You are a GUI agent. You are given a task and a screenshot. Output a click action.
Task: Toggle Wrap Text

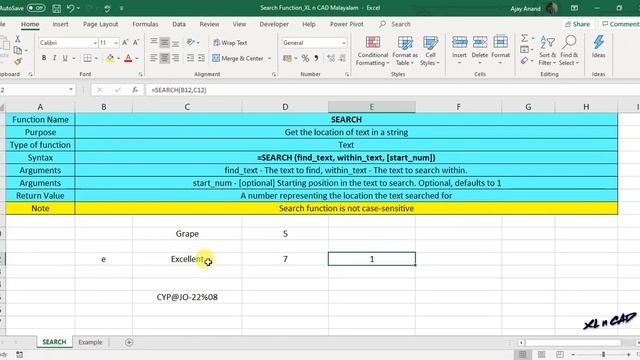click(x=230, y=42)
